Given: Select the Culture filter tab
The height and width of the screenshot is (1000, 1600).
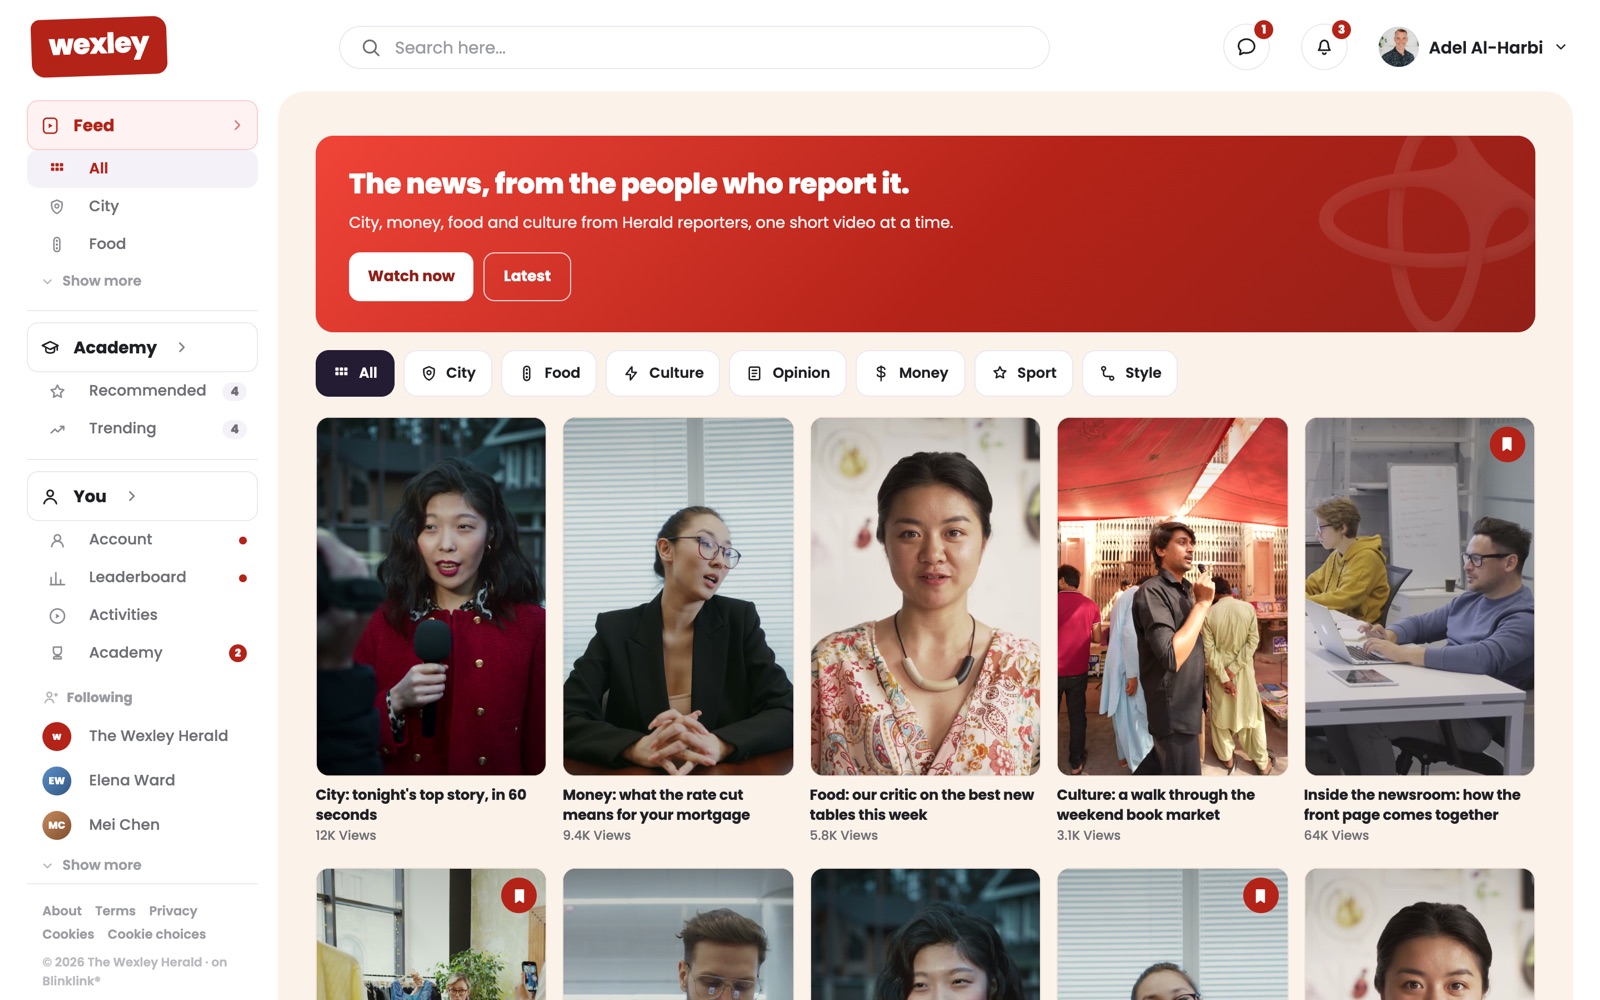Looking at the screenshot, I should pos(663,373).
